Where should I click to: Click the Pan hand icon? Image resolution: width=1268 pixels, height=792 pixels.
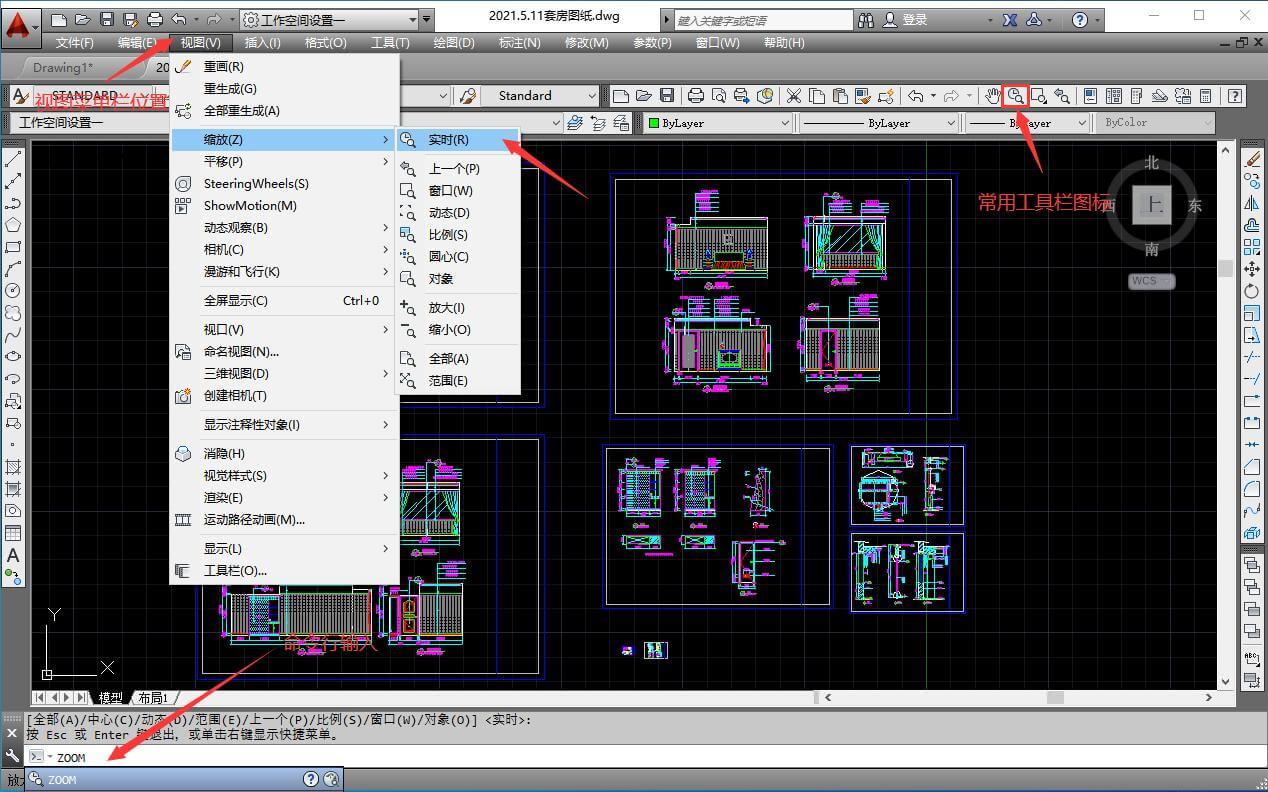[x=992, y=96]
